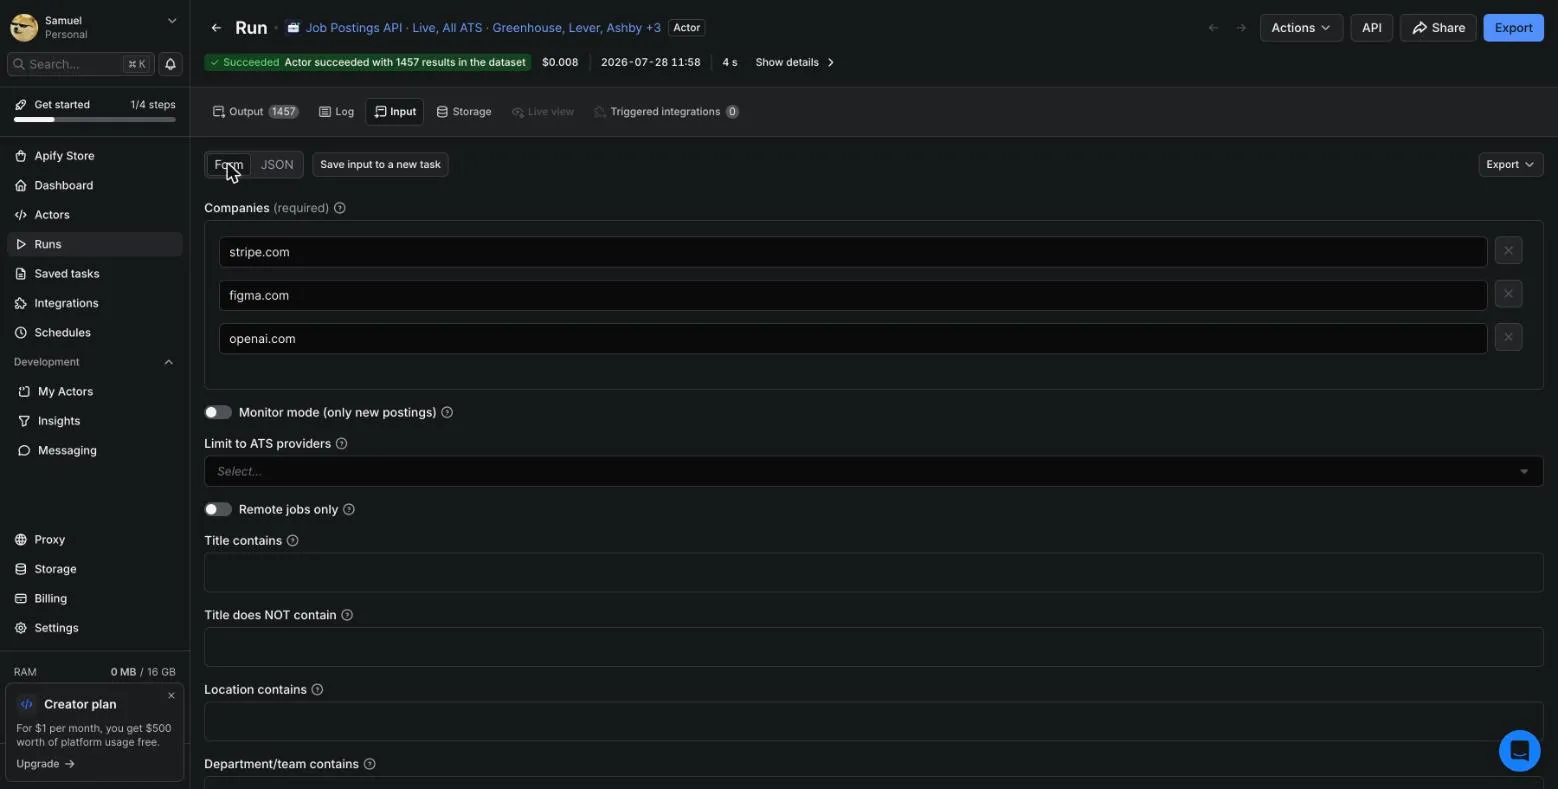Screen dimensions: 1558x789
Task: Show help for Department/team contains
Action: [x=369, y=764]
